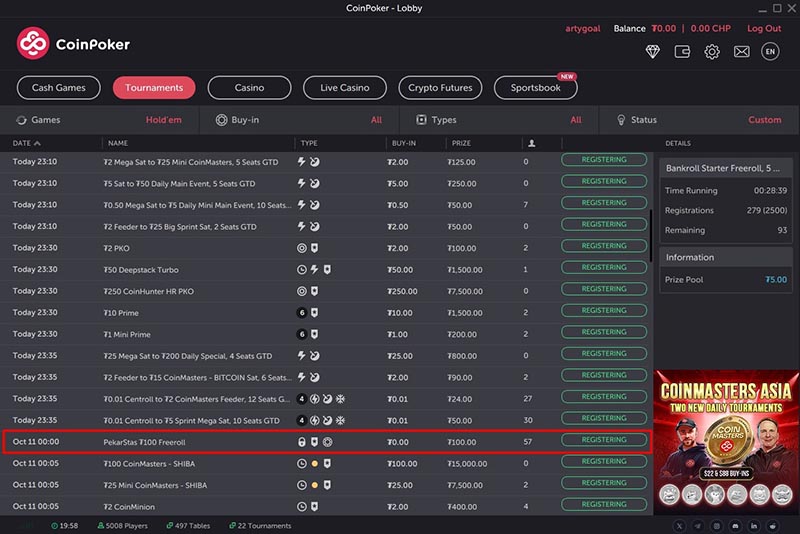Screen dimensions: 800x534
Task: Click the Log Out link
Action: [764, 29]
